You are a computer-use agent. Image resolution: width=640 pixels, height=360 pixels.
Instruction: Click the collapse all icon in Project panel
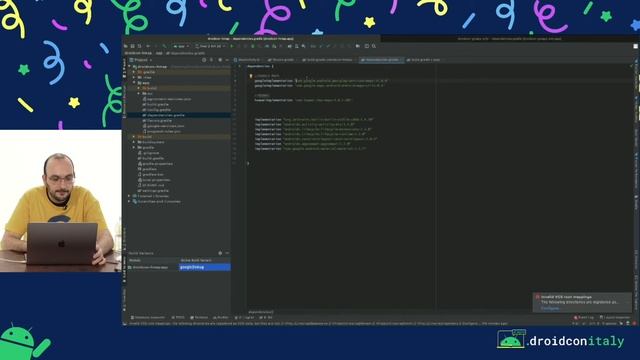(x=211, y=60)
